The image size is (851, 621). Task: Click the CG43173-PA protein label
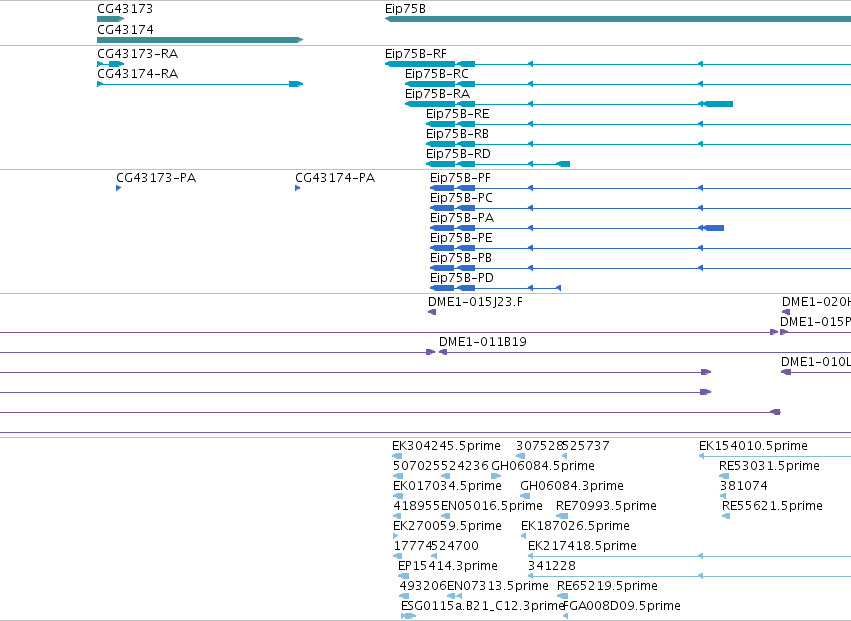pyautogui.click(x=156, y=178)
